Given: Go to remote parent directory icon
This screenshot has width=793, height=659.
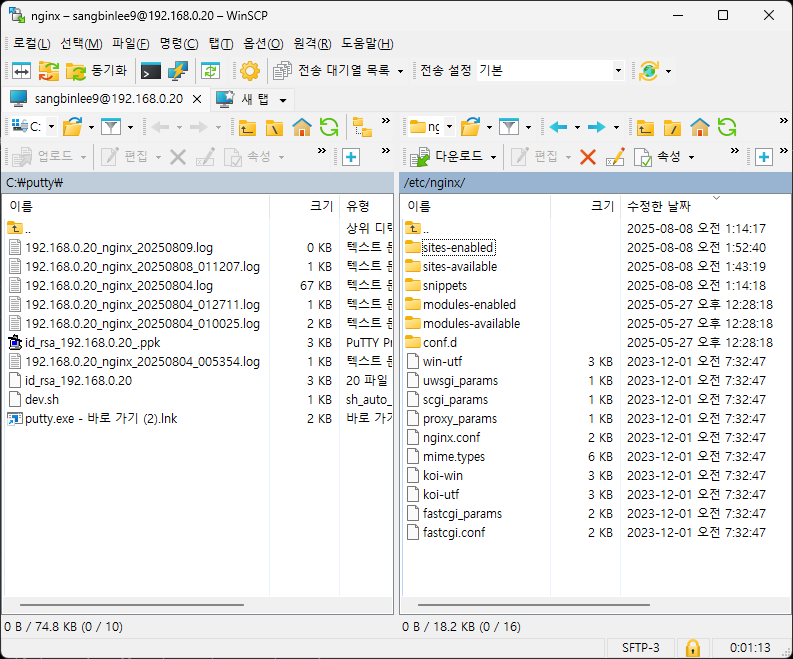Looking at the screenshot, I should (645, 127).
